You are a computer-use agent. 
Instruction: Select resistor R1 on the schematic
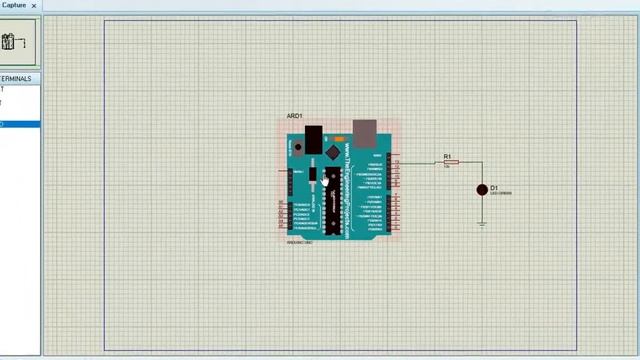[451, 162]
